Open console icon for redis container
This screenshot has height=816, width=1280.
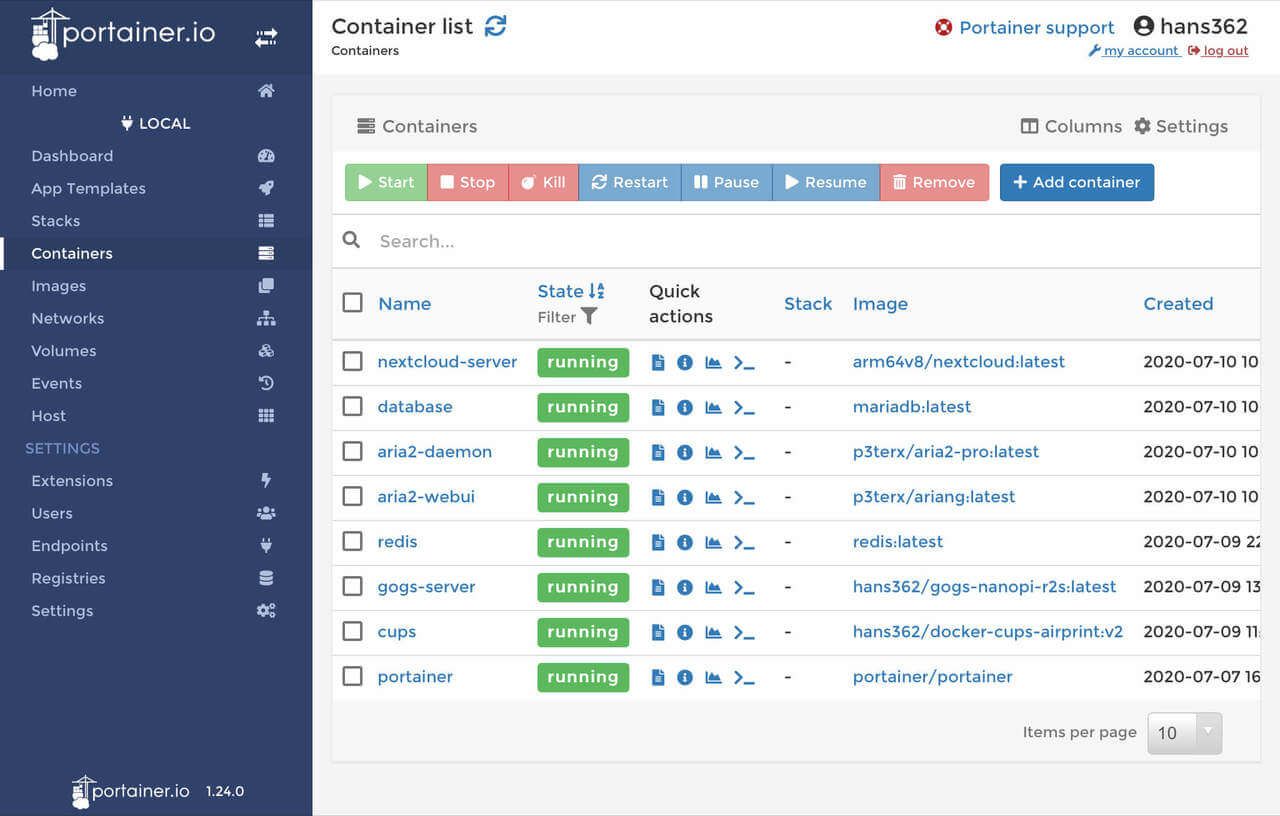[744, 543]
